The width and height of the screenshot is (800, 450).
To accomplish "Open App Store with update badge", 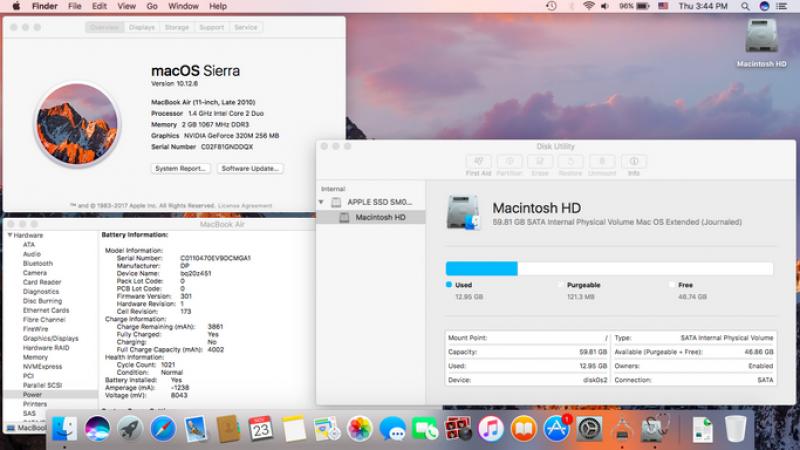I will click(x=557, y=429).
